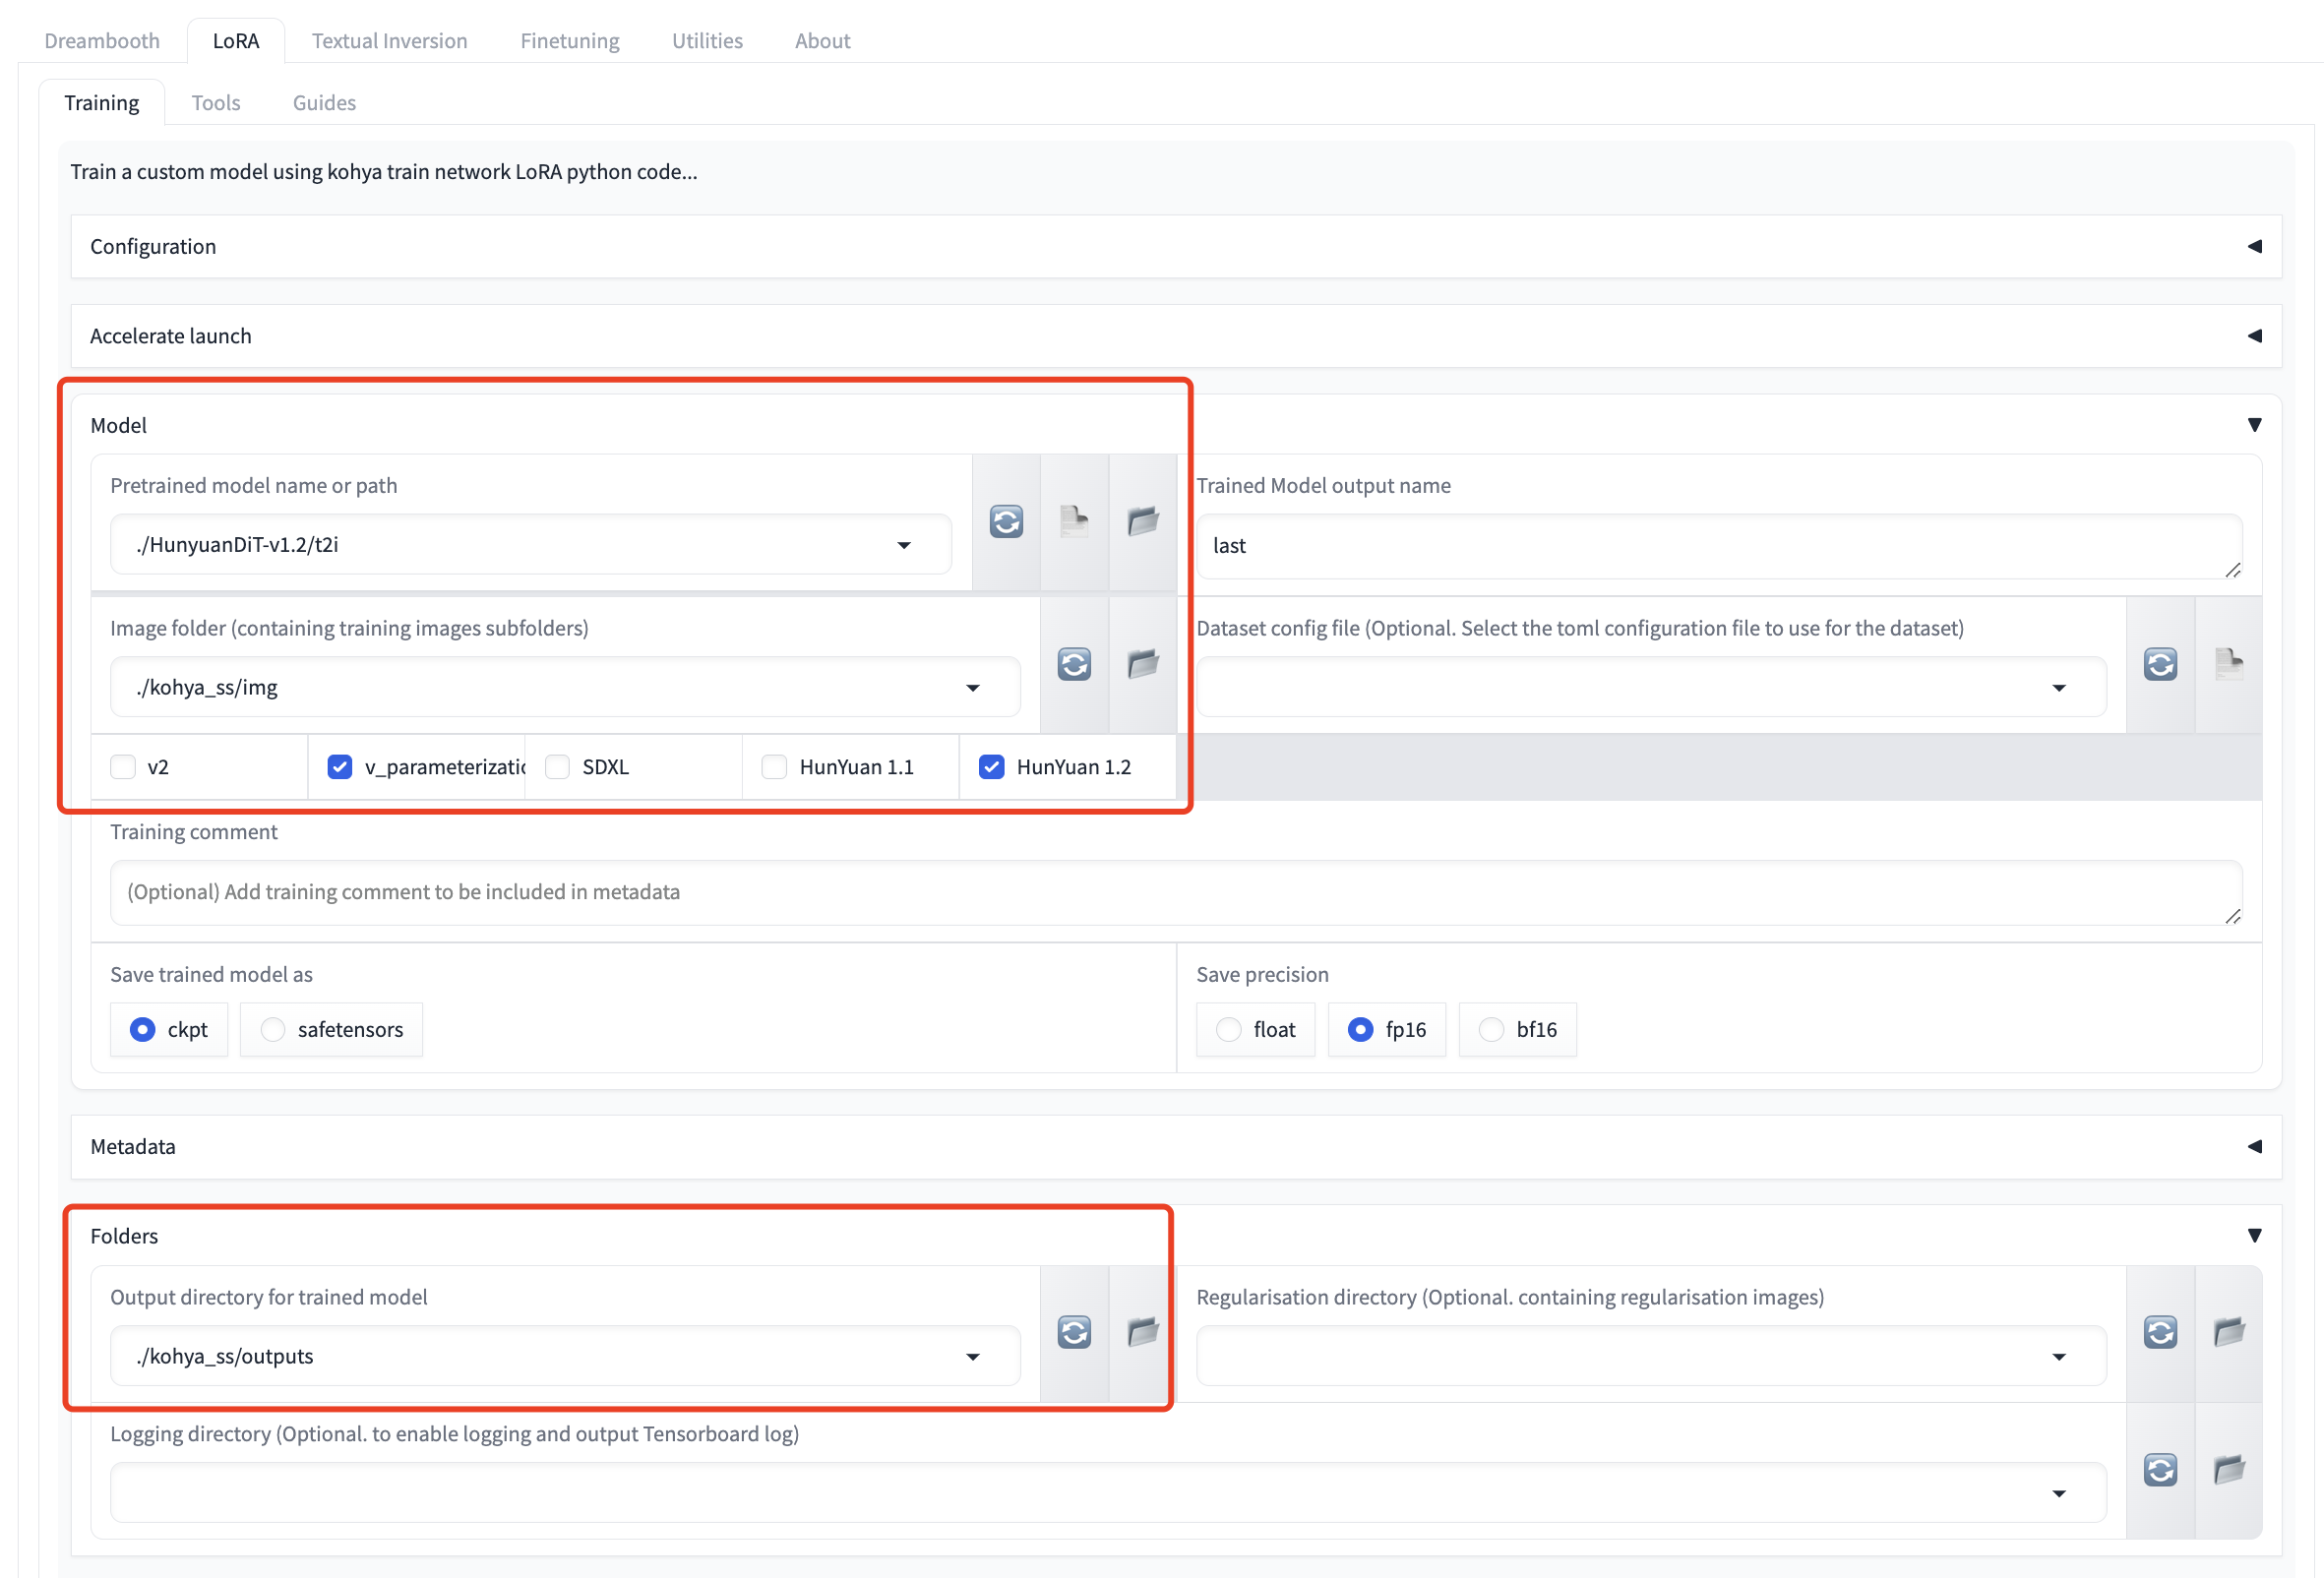This screenshot has width=2324, height=1578.
Task: Select the safetensors save format
Action: [273, 1030]
